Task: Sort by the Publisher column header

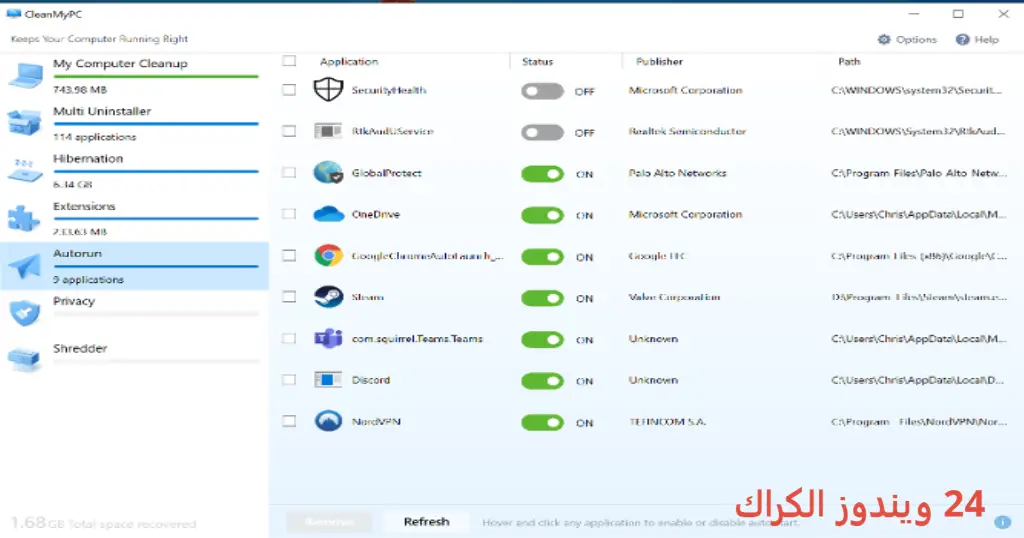Action: tap(659, 61)
